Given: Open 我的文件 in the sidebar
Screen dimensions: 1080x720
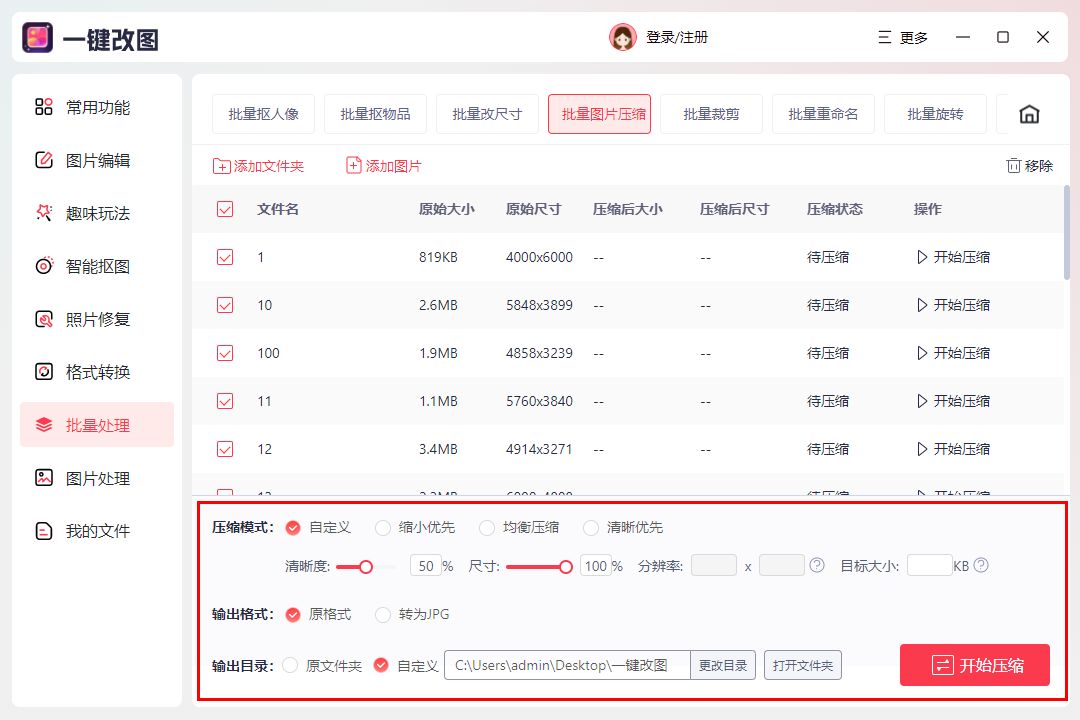Looking at the screenshot, I should [96, 531].
